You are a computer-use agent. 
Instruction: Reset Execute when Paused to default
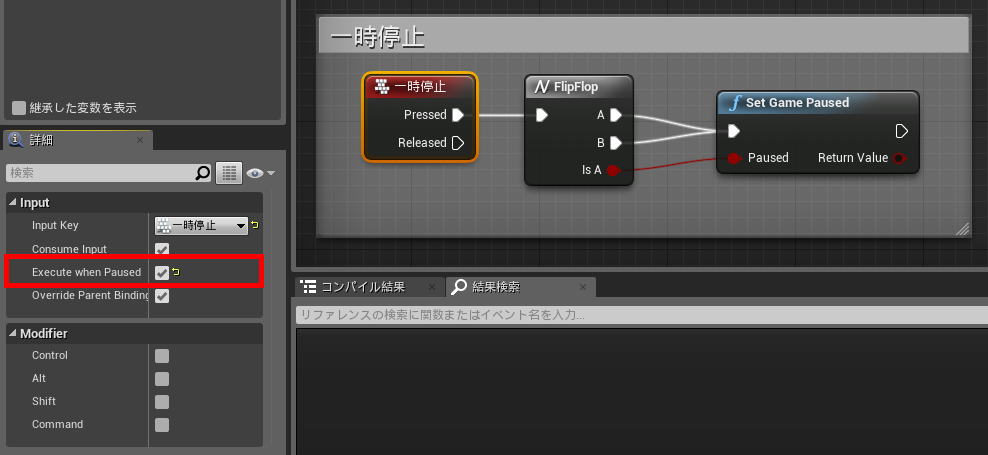click(177, 272)
